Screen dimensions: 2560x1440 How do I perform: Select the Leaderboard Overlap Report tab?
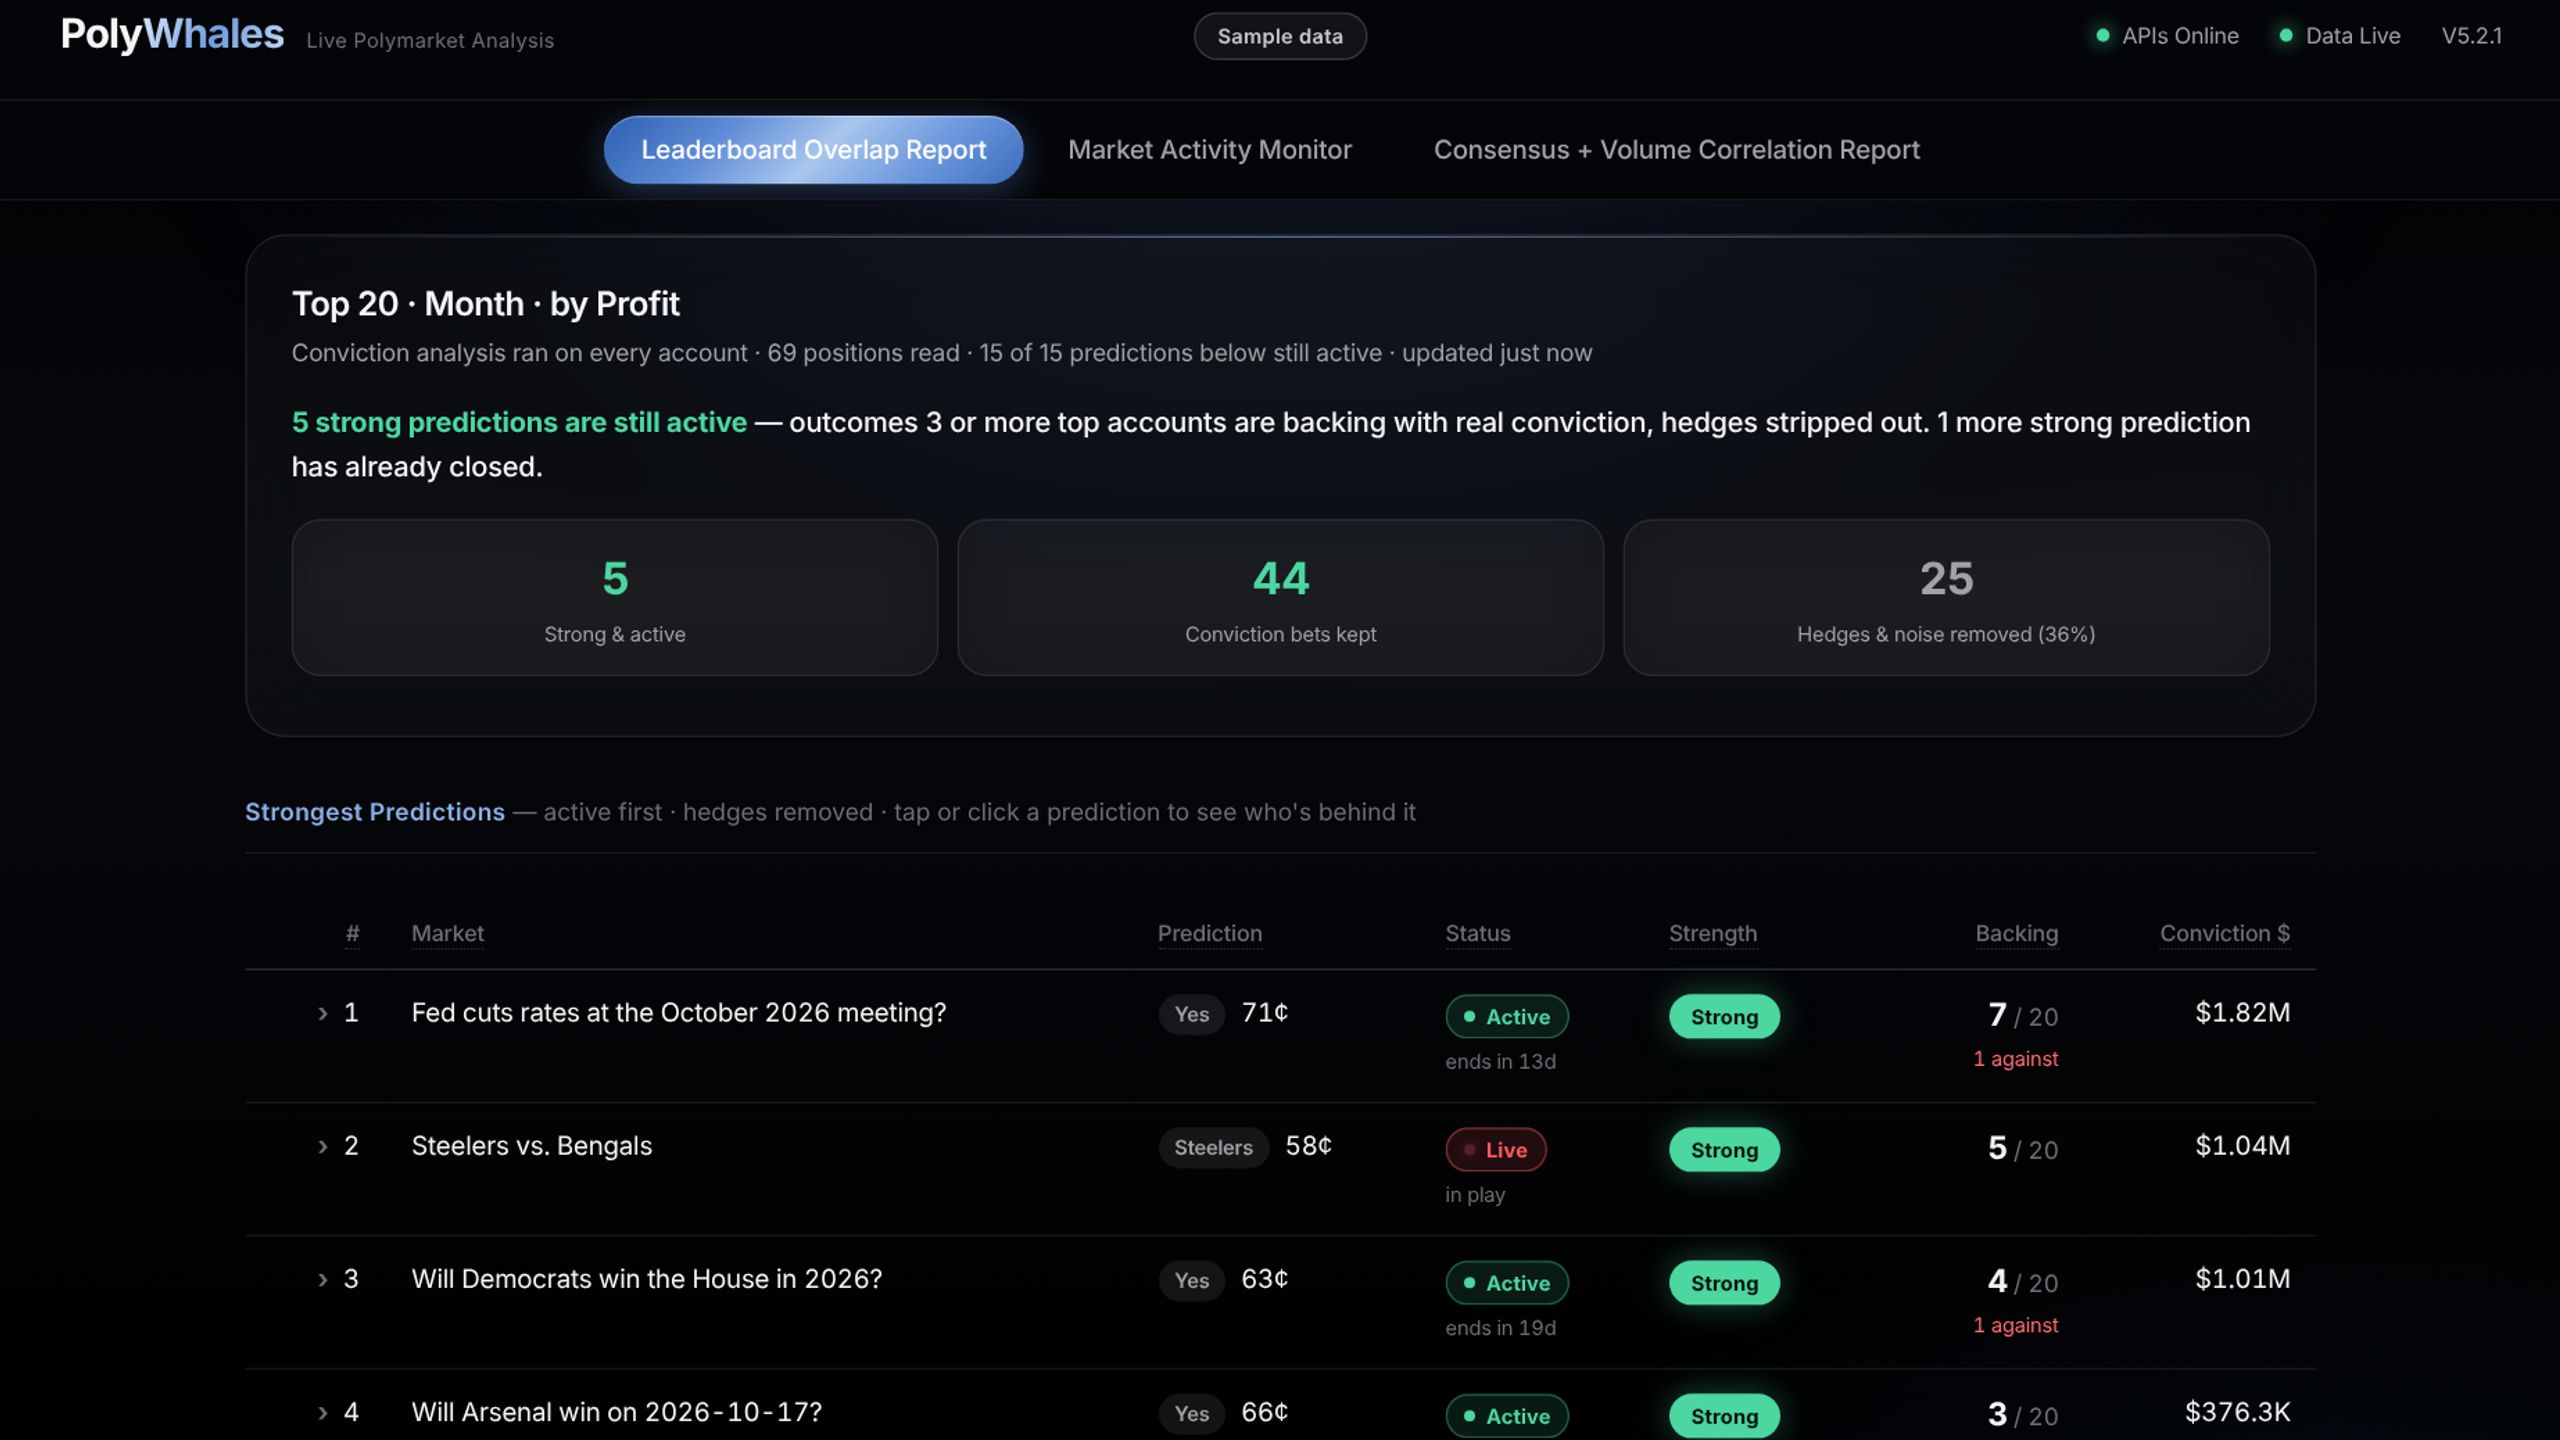[813, 150]
